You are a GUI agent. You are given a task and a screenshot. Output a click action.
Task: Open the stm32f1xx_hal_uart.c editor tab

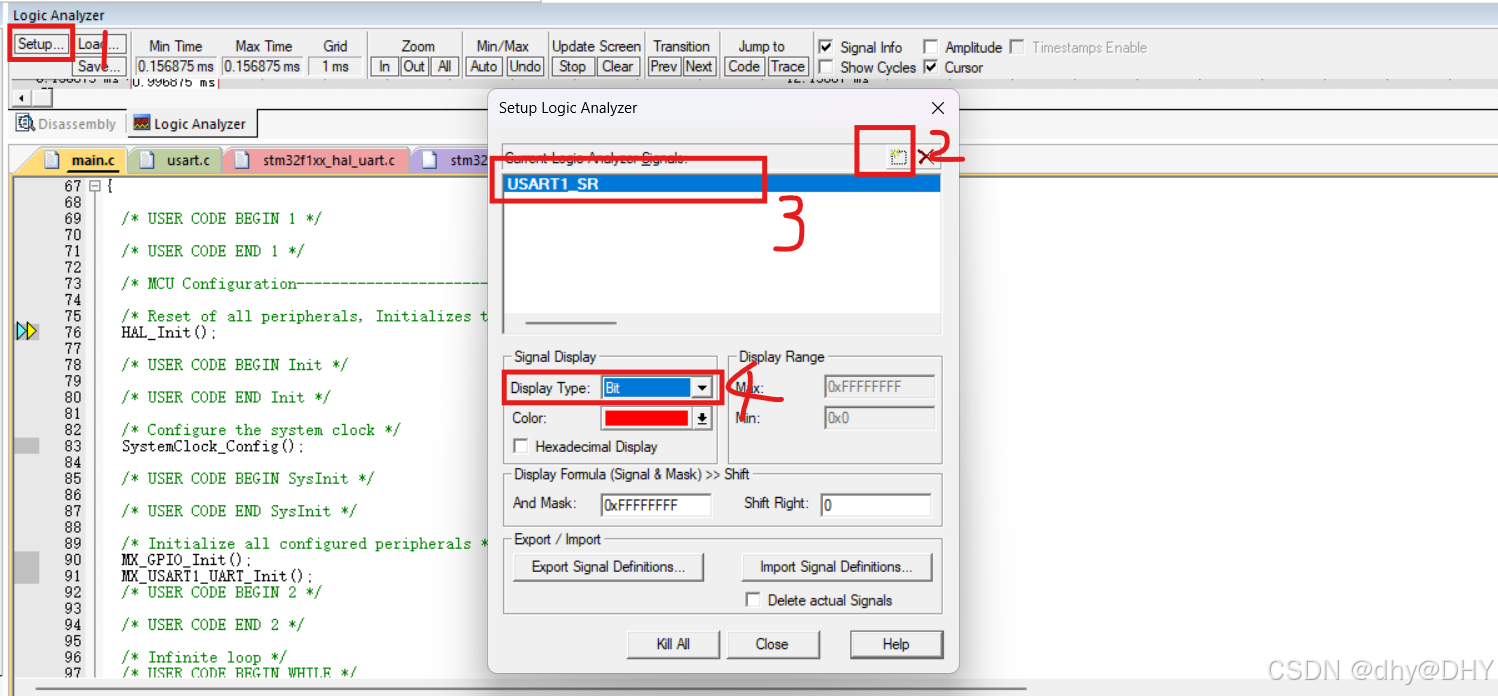(x=317, y=160)
